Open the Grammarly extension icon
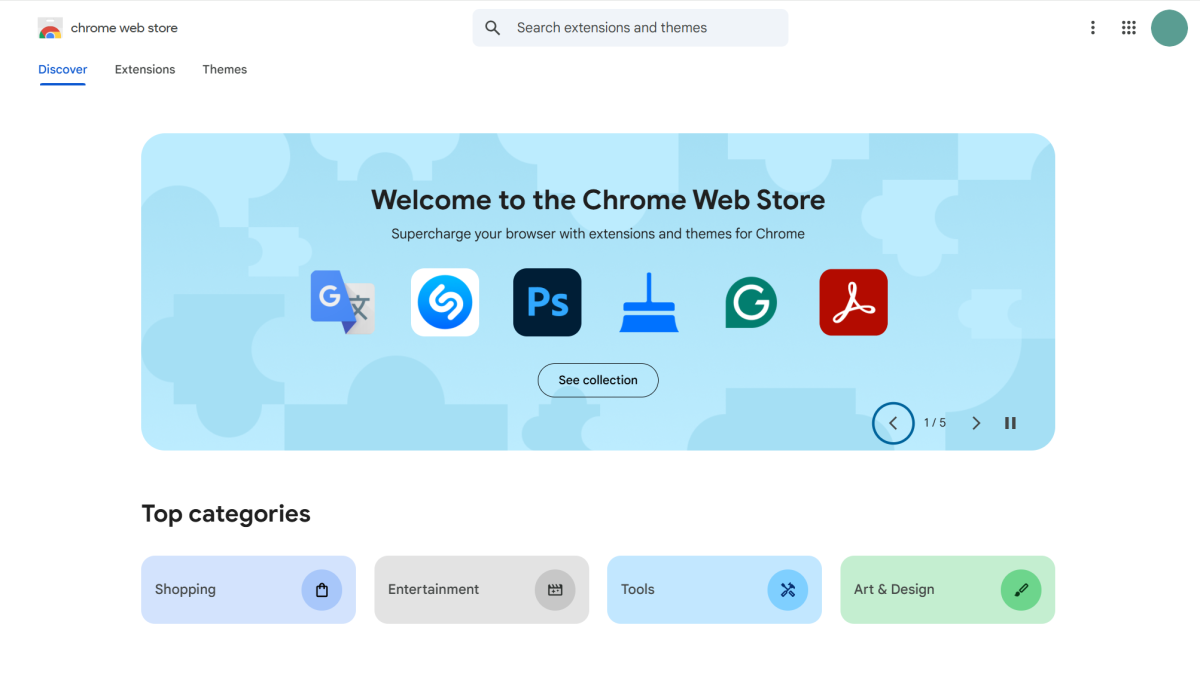 (751, 302)
